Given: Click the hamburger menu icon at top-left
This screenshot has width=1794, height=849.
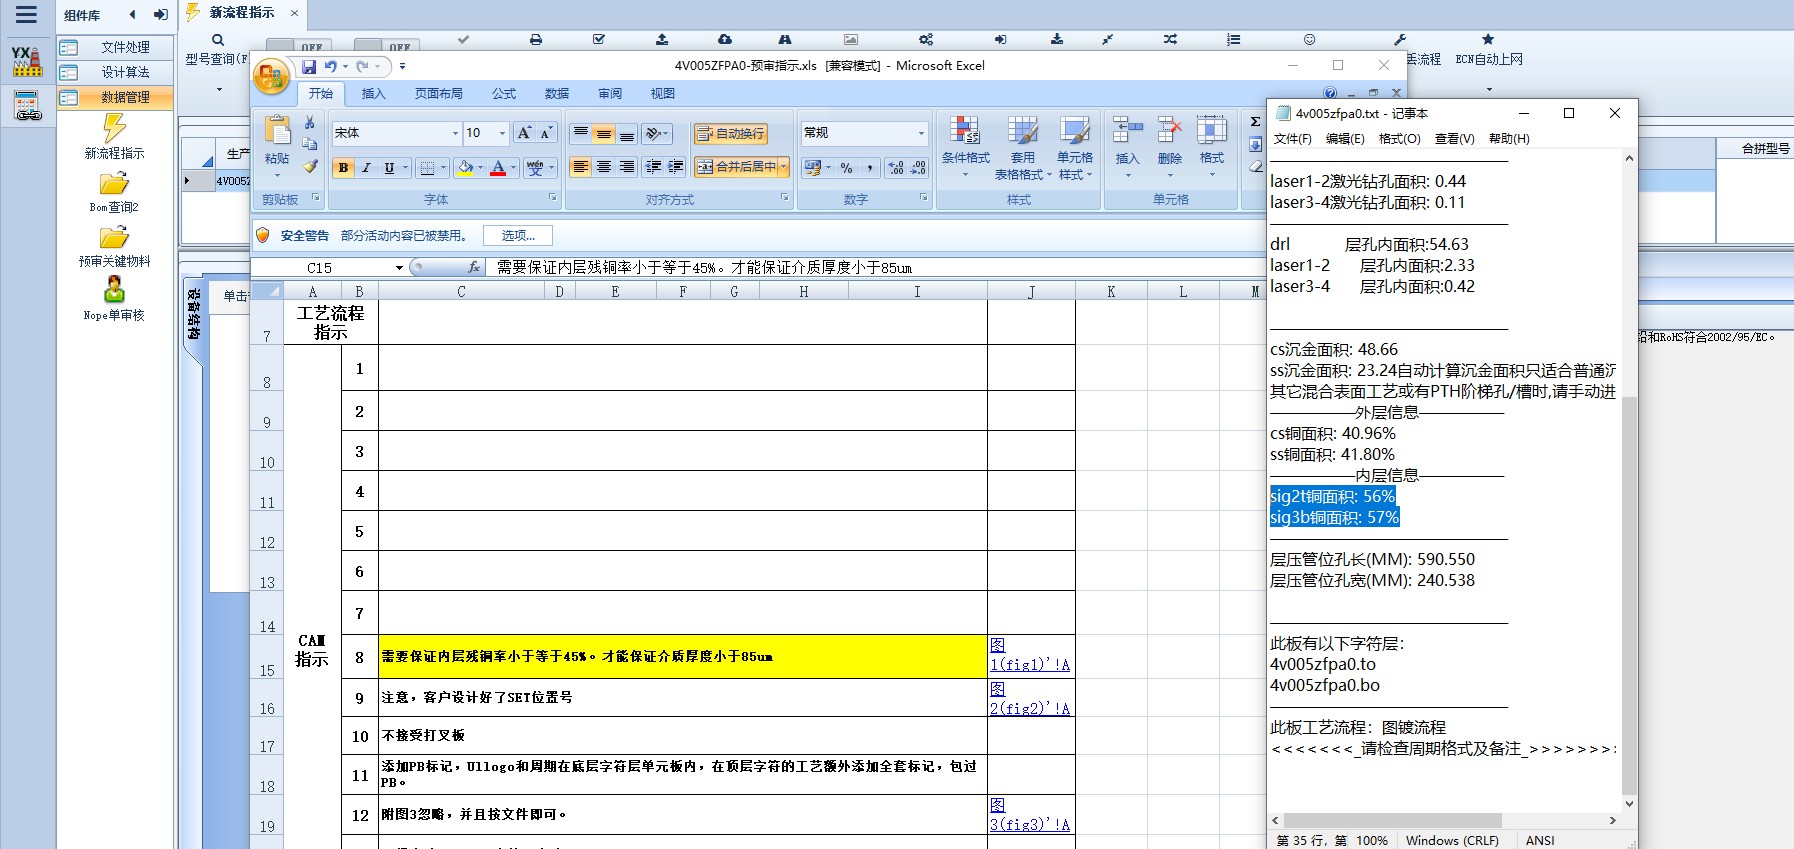Looking at the screenshot, I should pyautogui.click(x=26, y=14).
